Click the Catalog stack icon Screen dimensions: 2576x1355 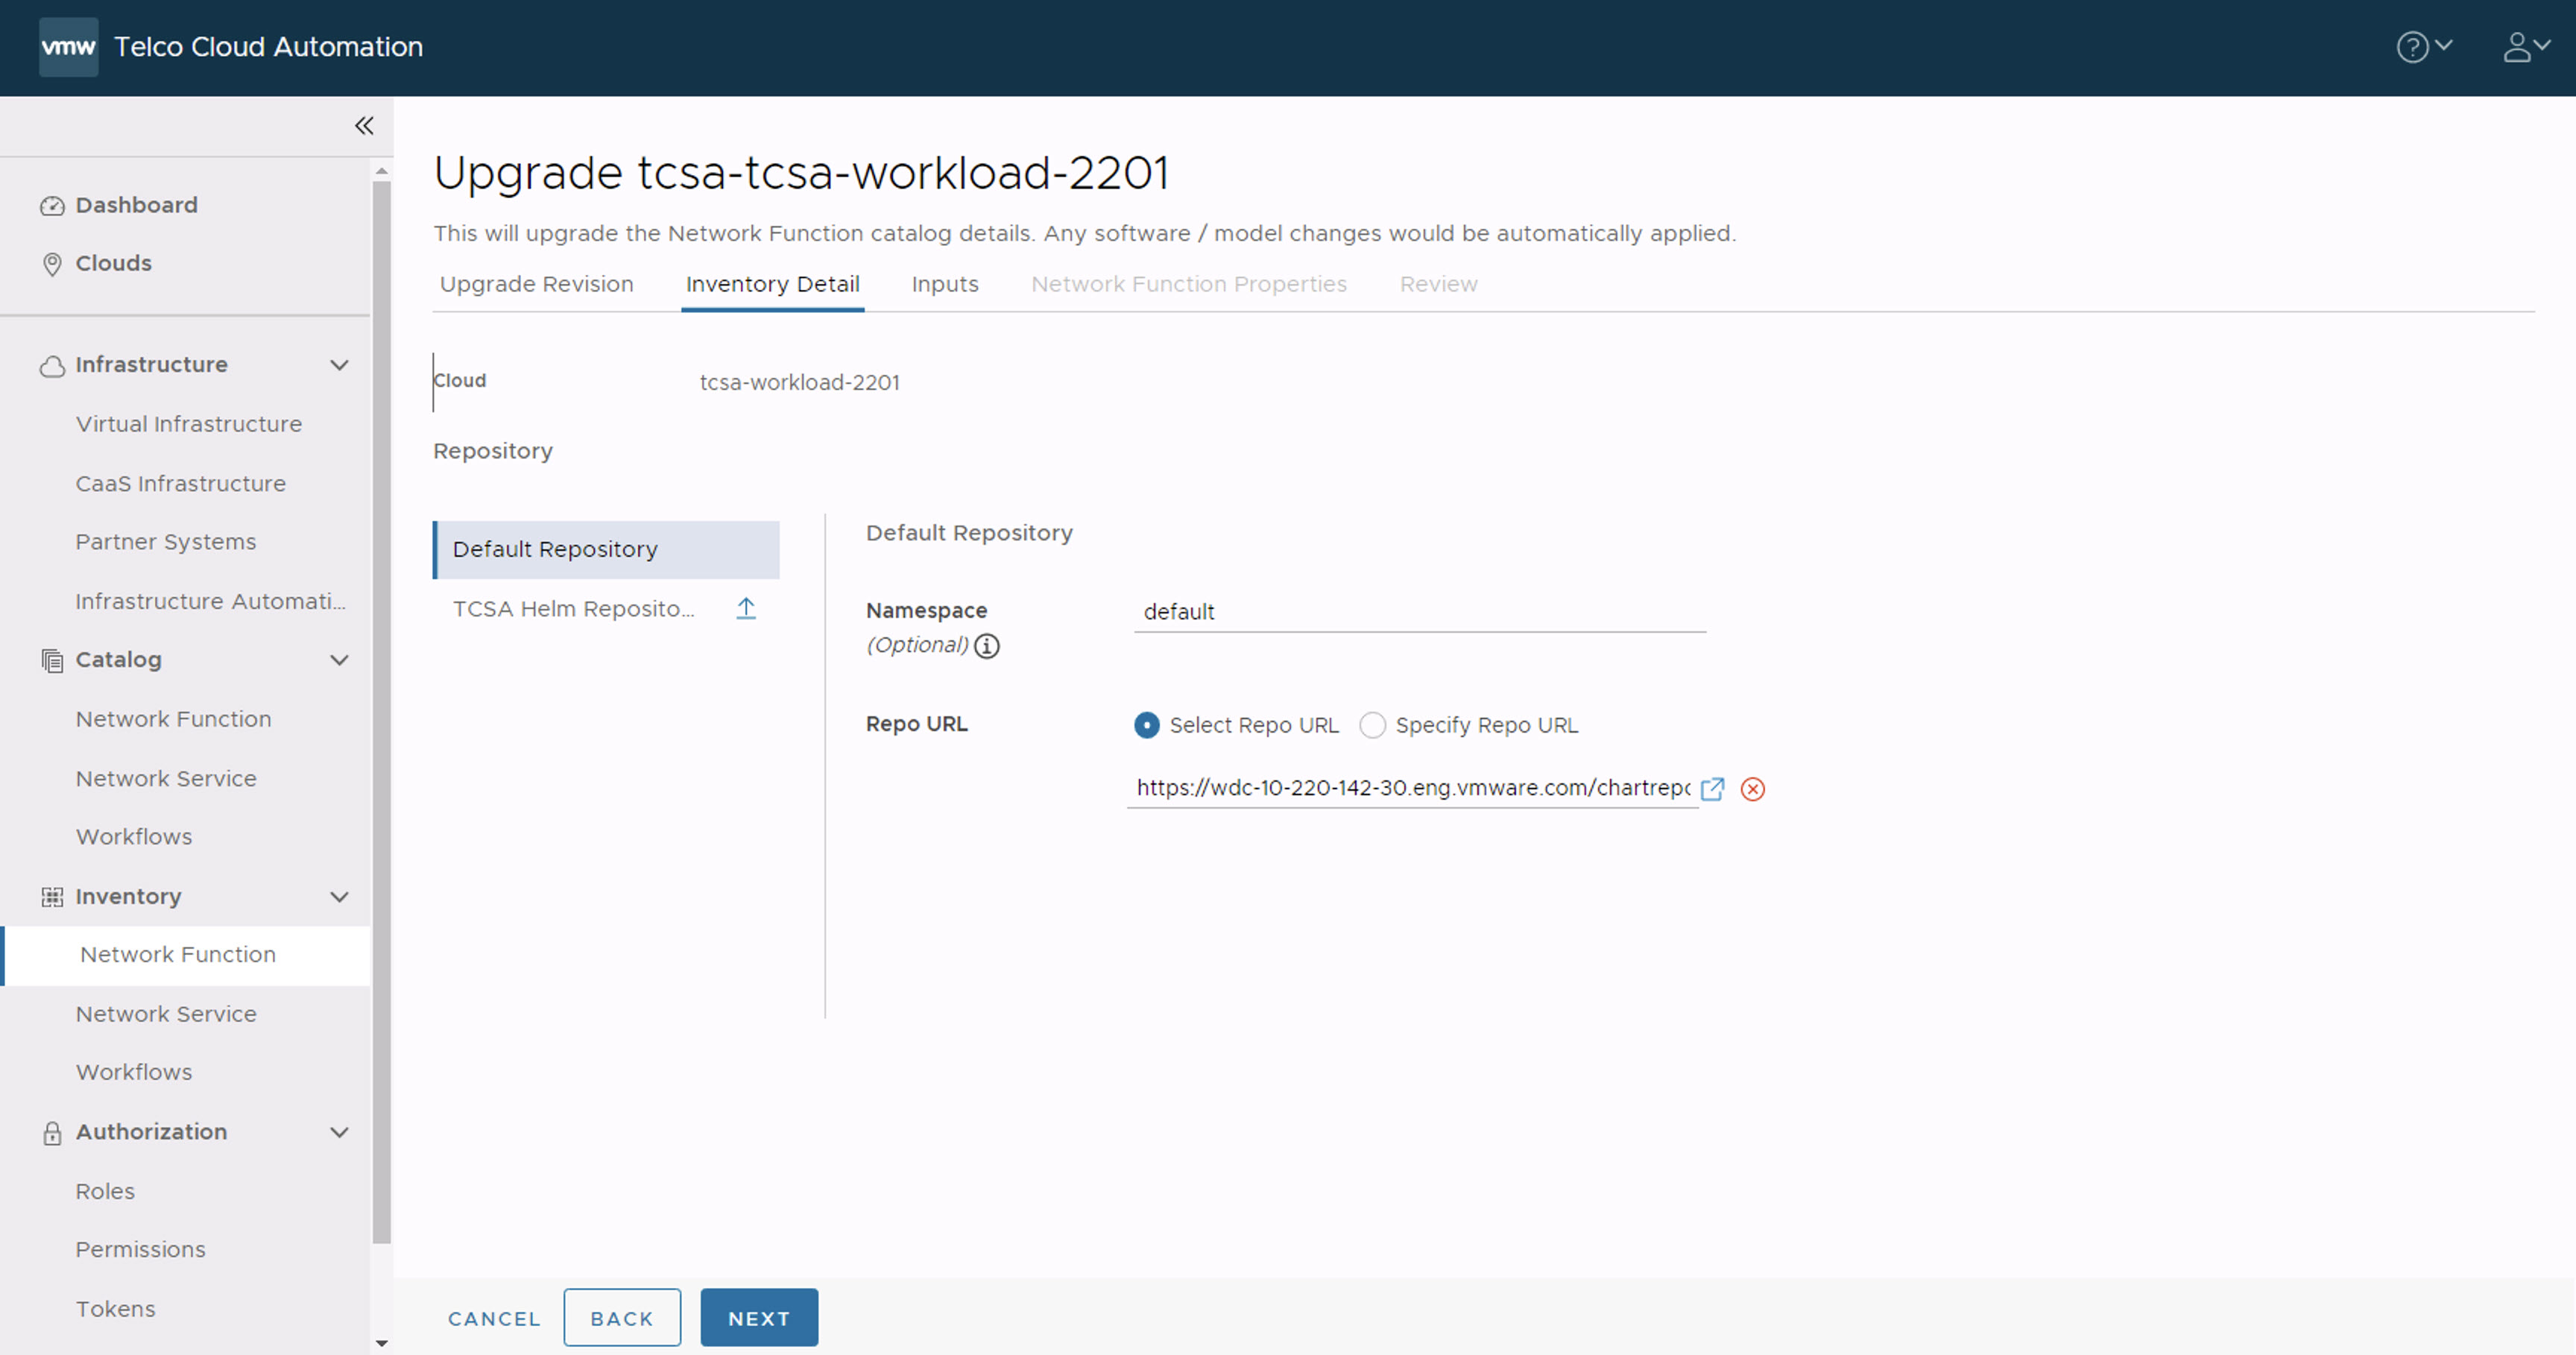pyautogui.click(x=52, y=660)
